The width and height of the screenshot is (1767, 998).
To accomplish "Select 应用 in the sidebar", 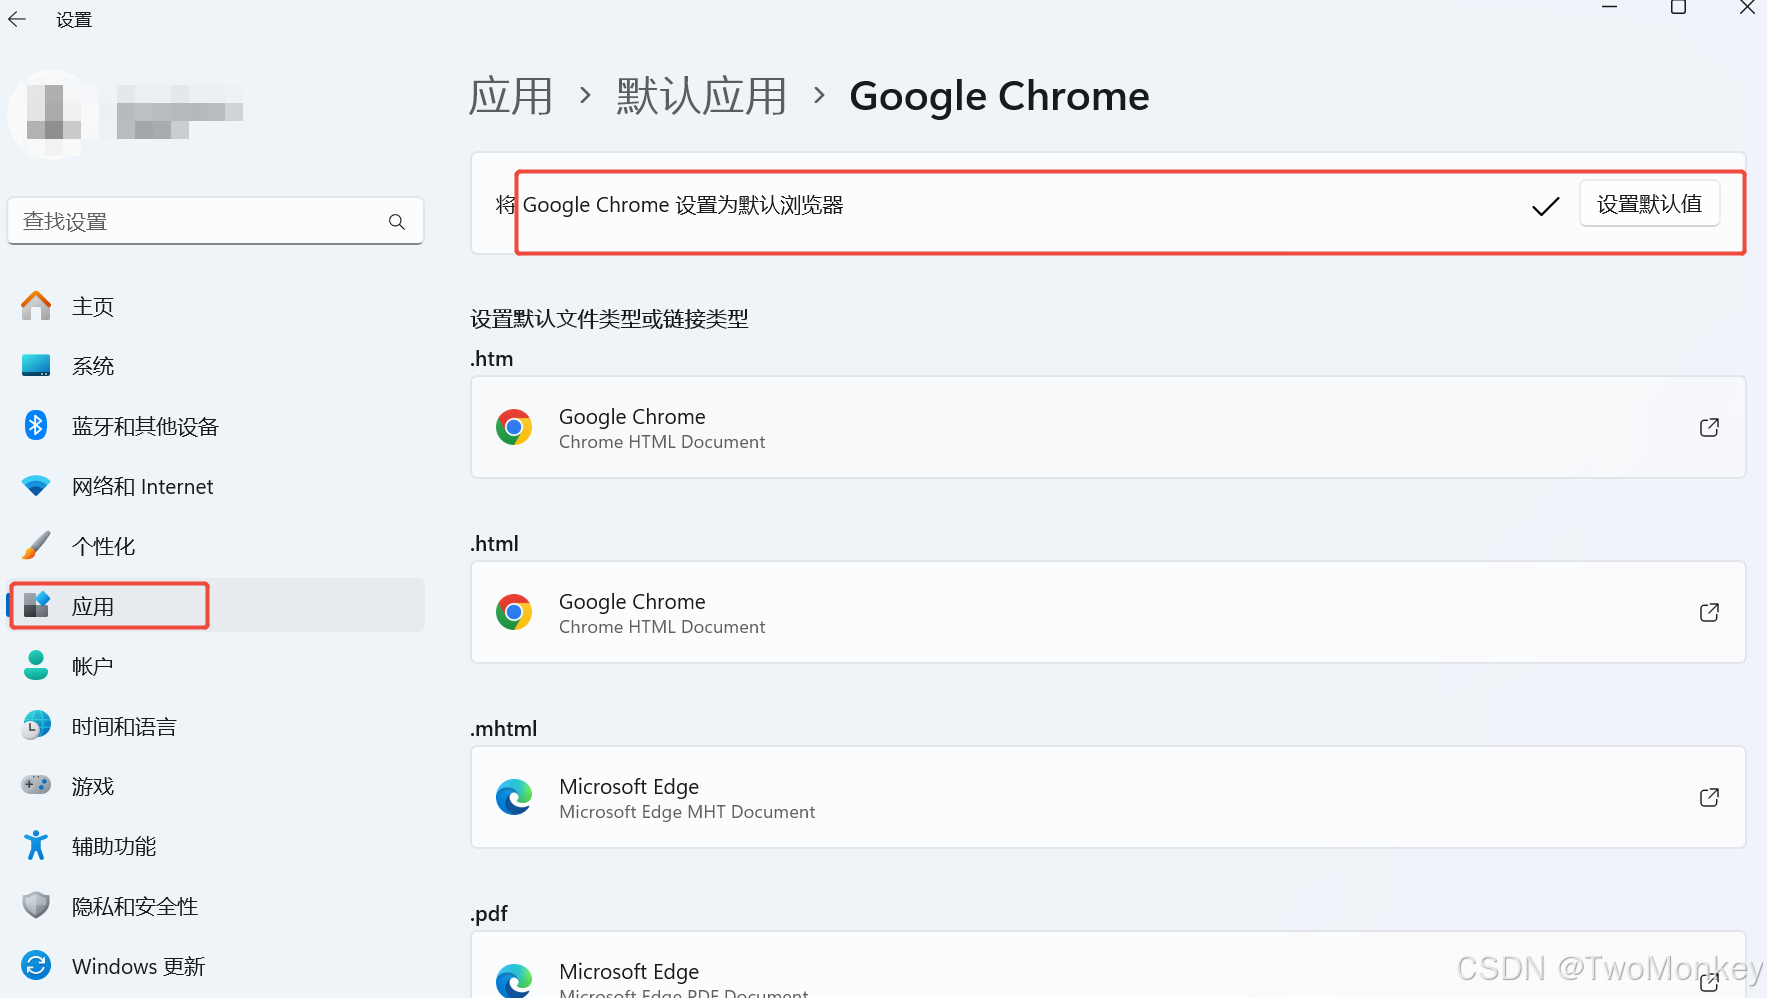I will click(x=216, y=606).
